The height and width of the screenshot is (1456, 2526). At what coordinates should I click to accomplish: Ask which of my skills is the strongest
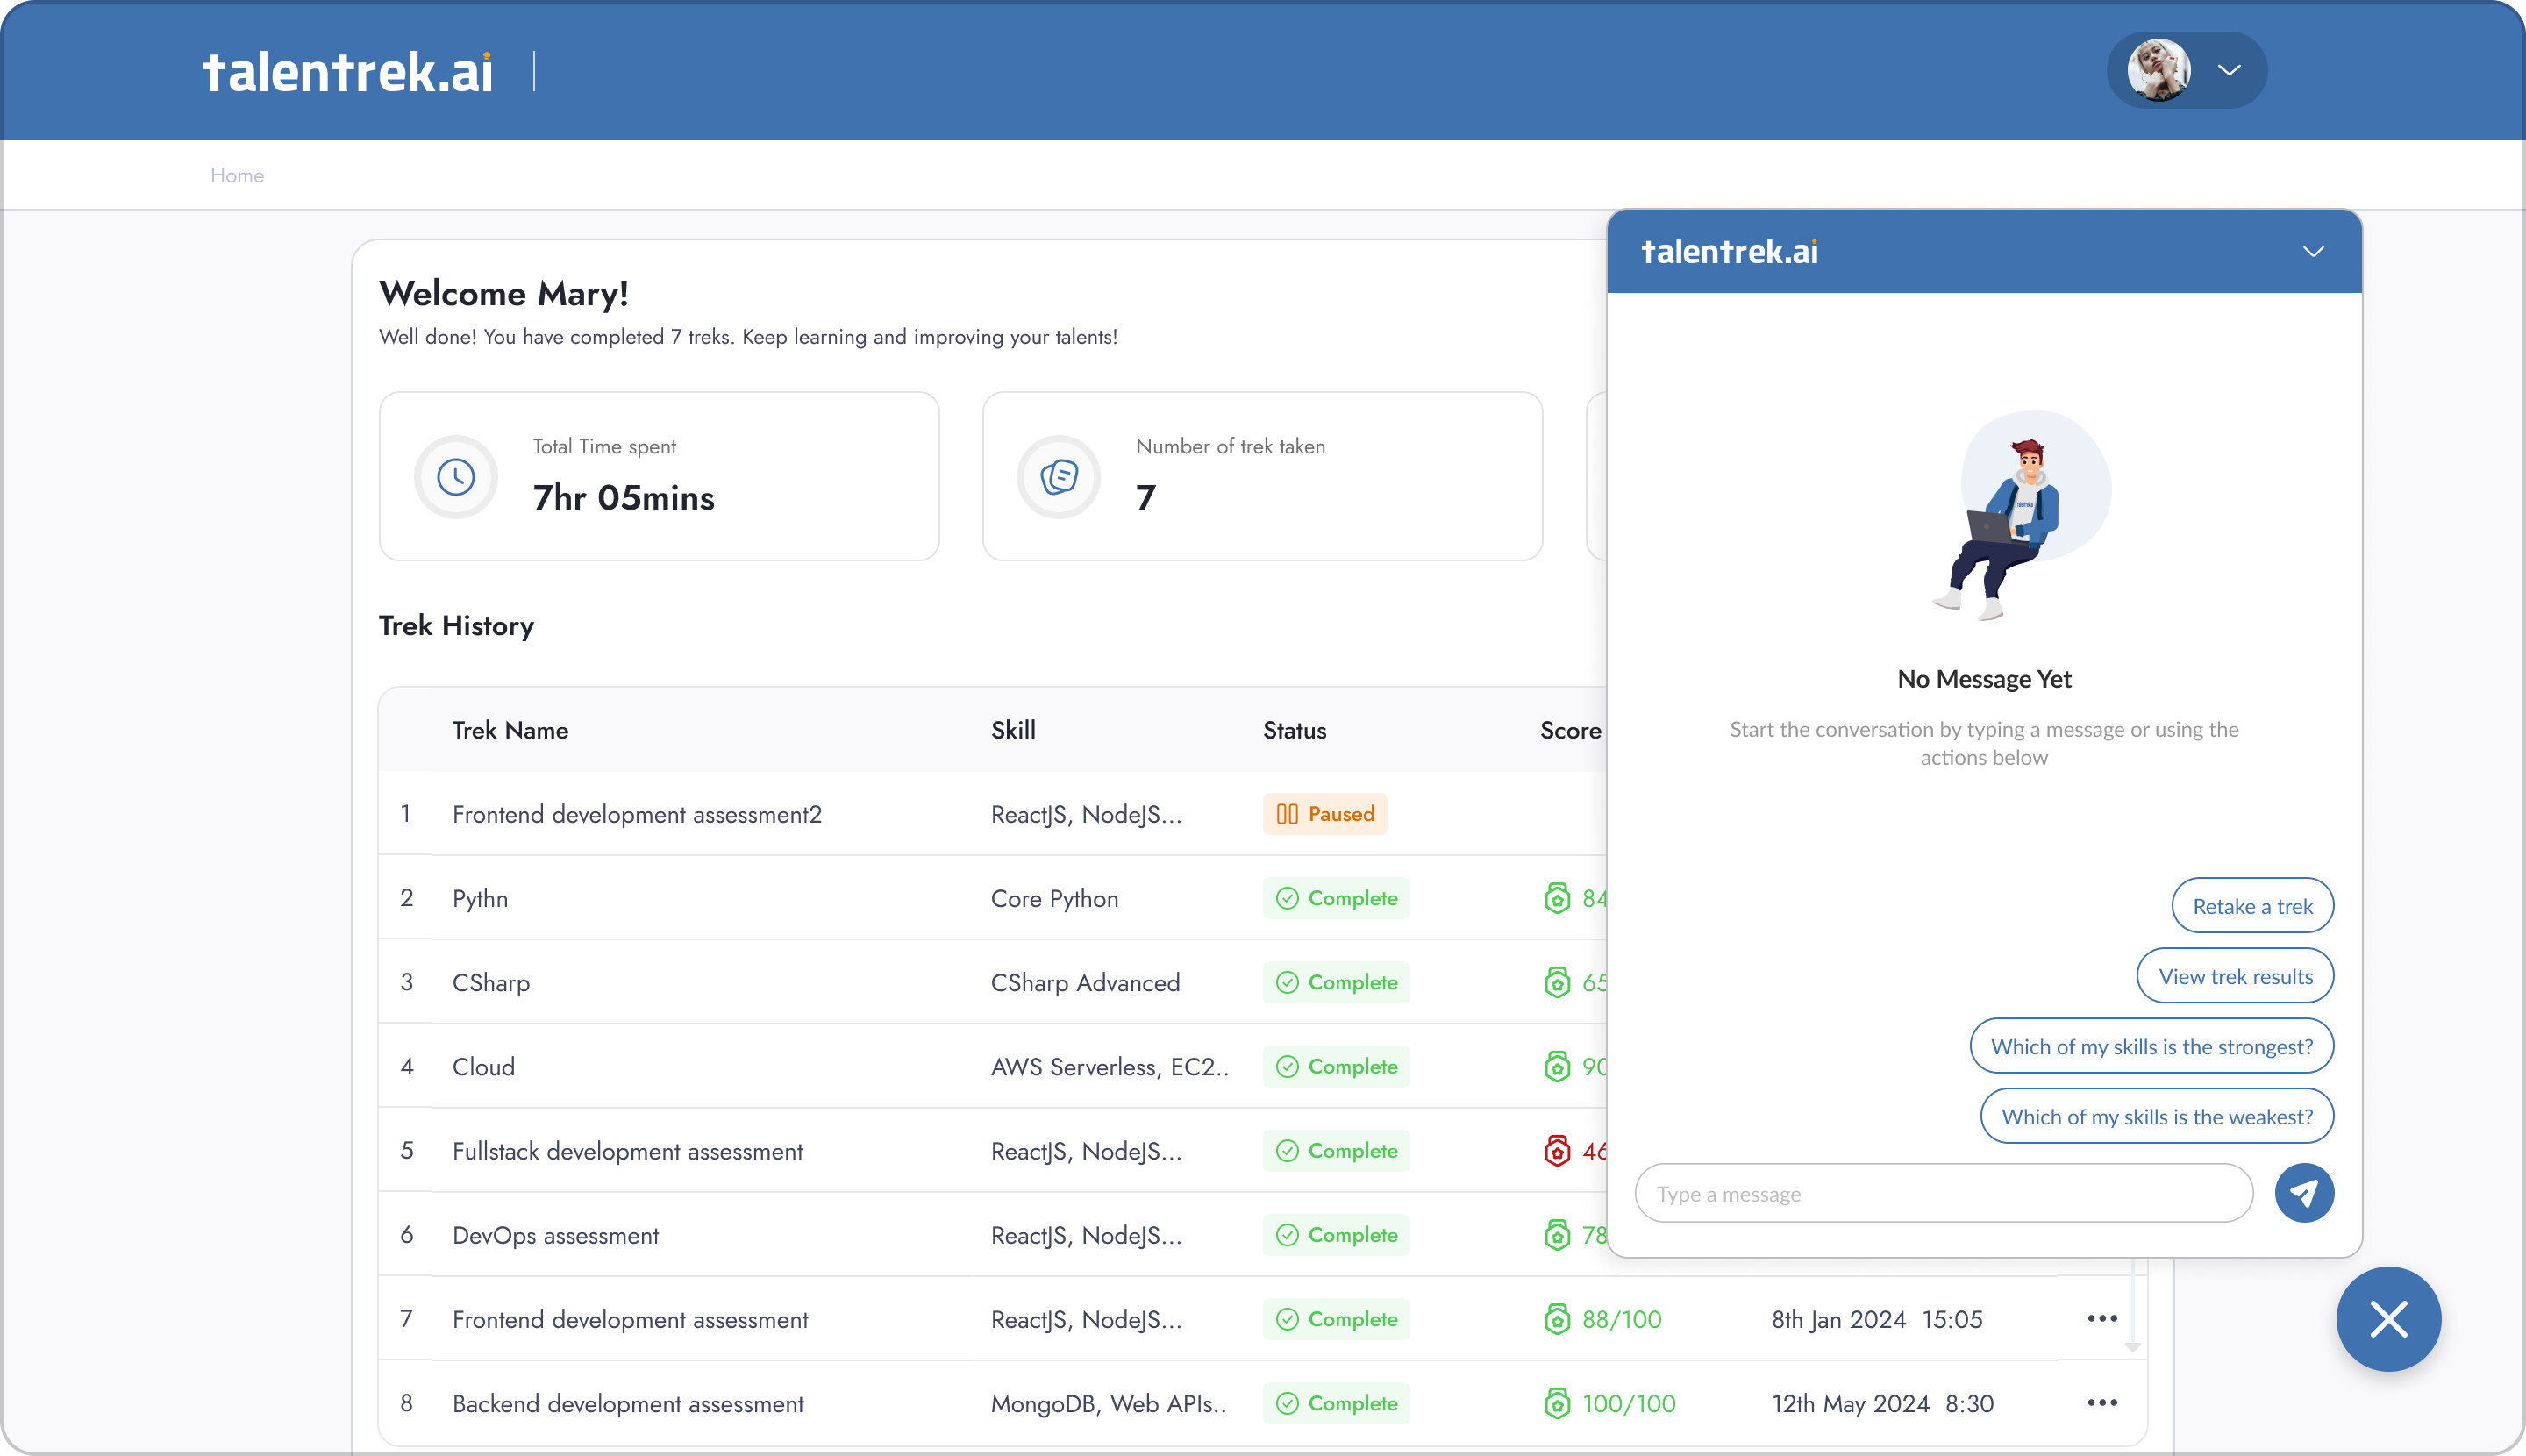pos(2151,1046)
